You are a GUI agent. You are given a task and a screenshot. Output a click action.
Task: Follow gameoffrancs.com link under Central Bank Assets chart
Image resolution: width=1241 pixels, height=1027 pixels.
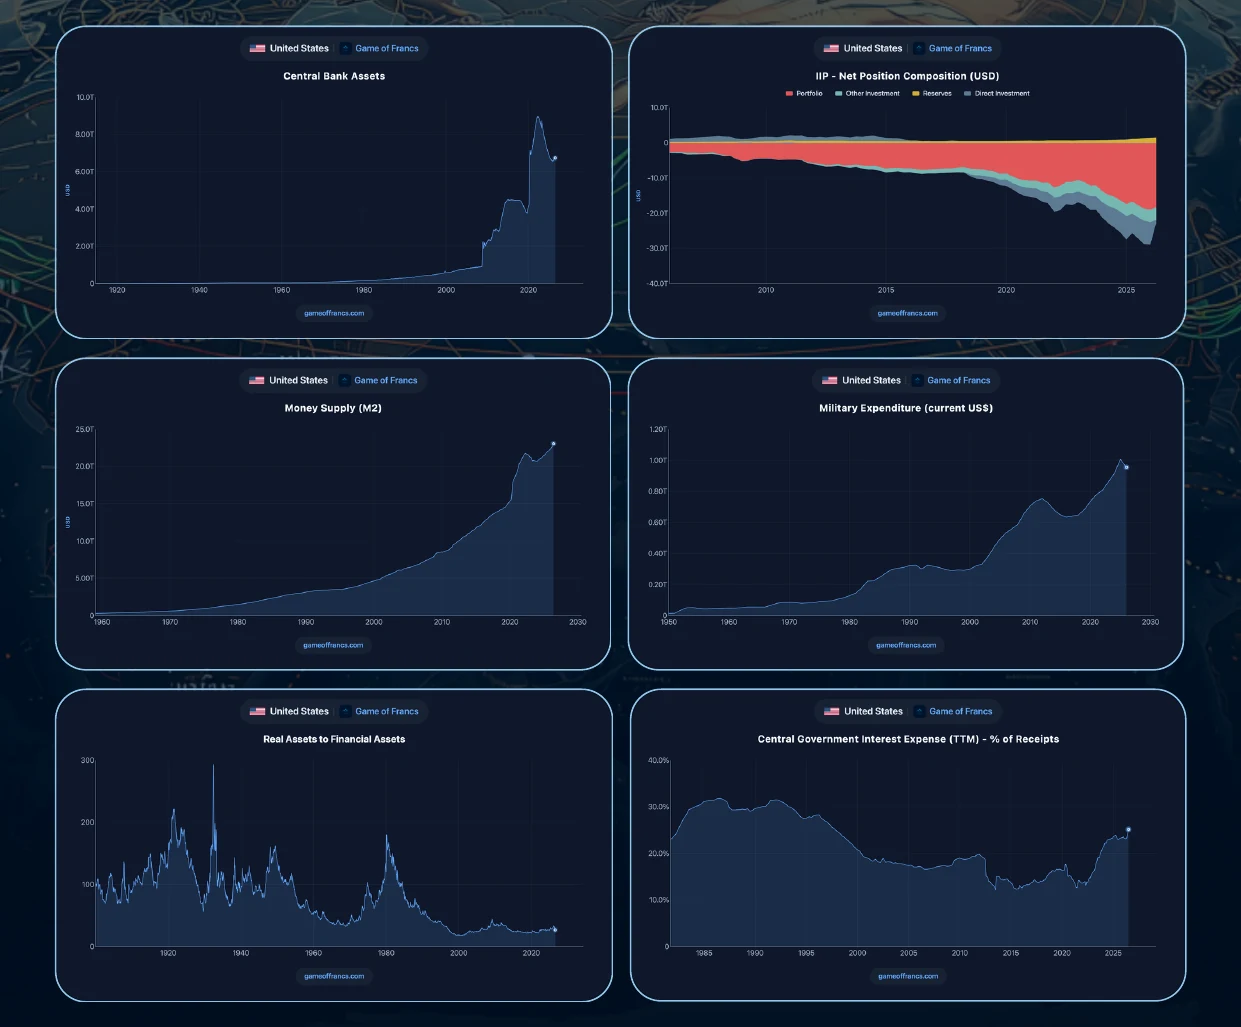[x=334, y=313]
